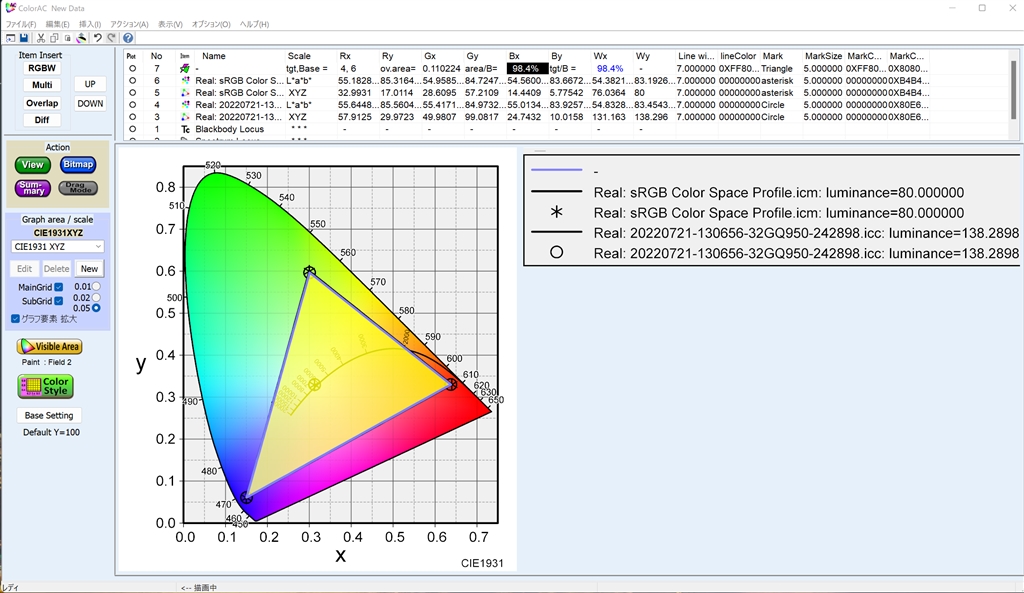Open the ヘルプ(H) menu
Viewport: 1024px width, 593px height.
point(254,24)
